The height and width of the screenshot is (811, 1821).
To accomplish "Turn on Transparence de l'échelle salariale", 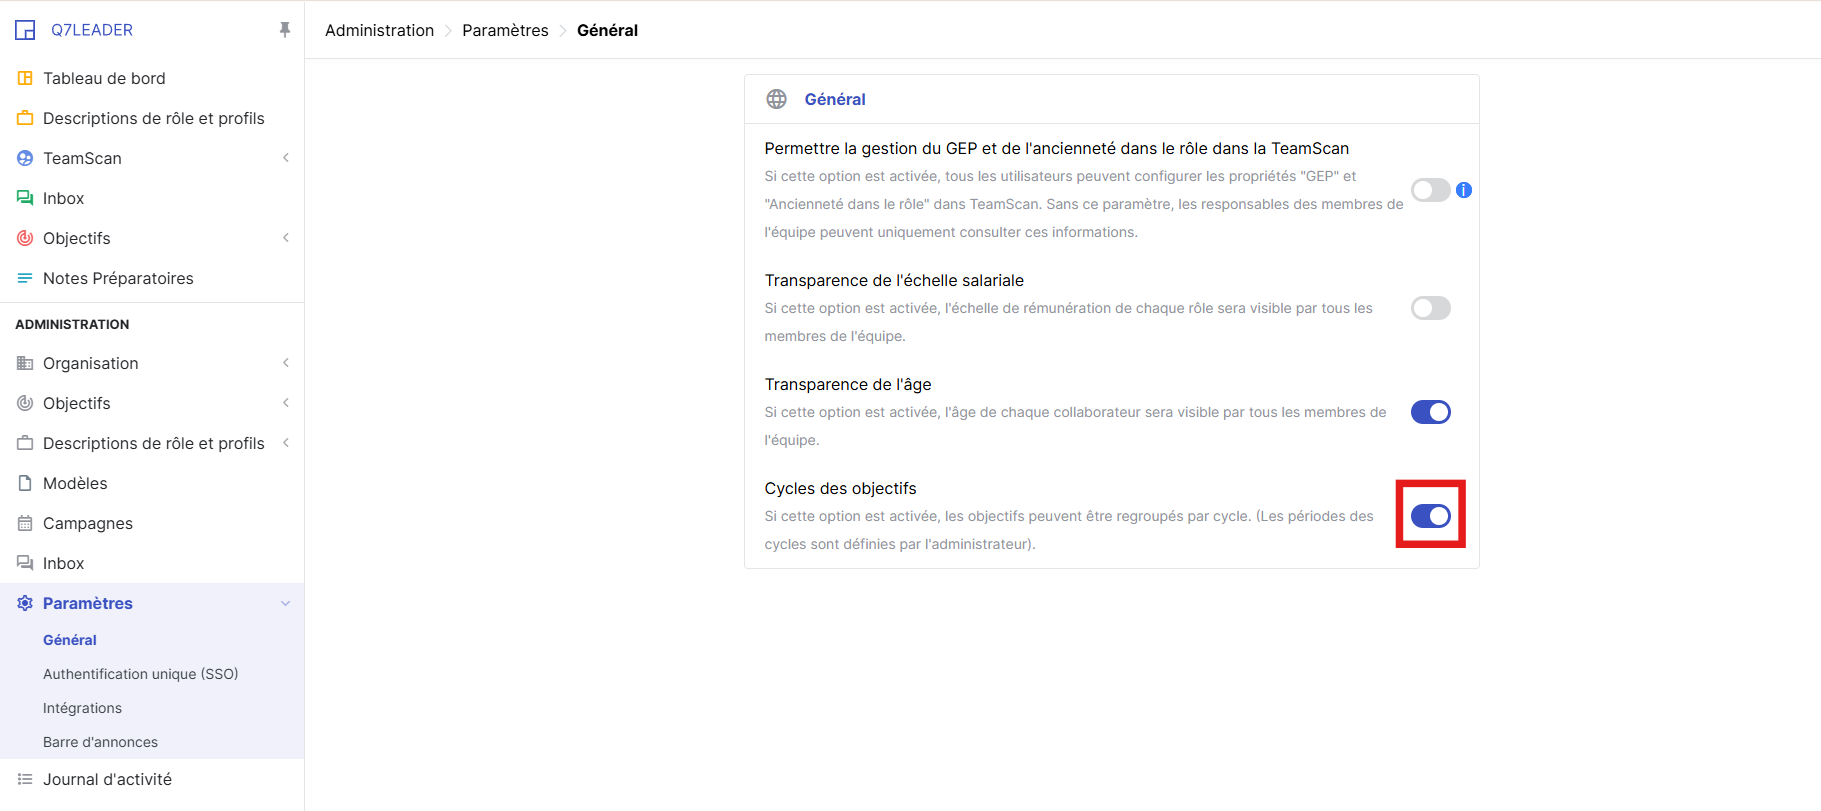I will tap(1430, 308).
